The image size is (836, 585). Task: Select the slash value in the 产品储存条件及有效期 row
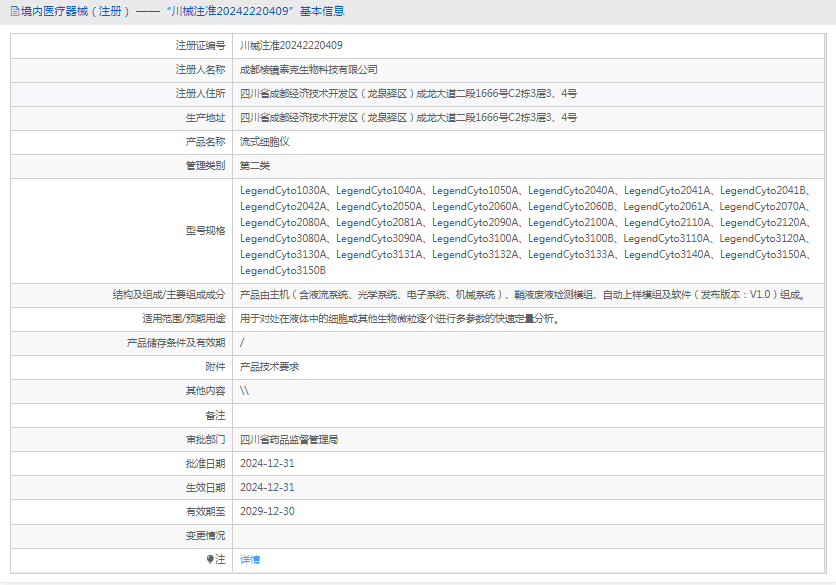pos(242,342)
